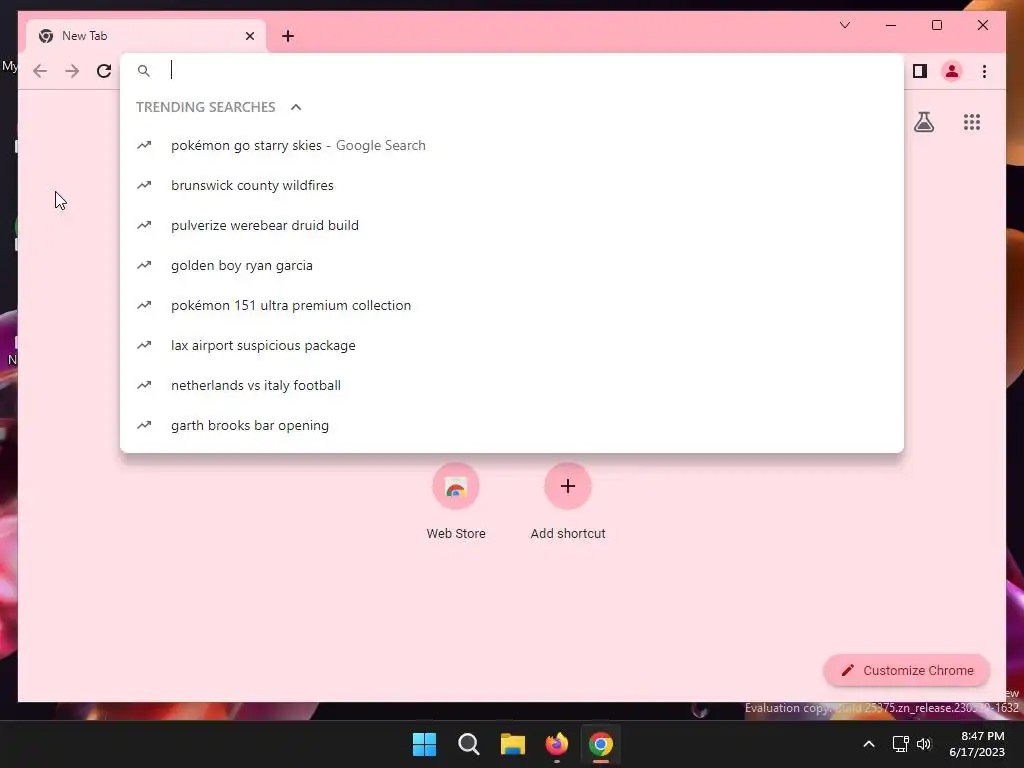1024x768 pixels.
Task: Select suggestion pulverize werebear druid build
Action: pos(512,225)
